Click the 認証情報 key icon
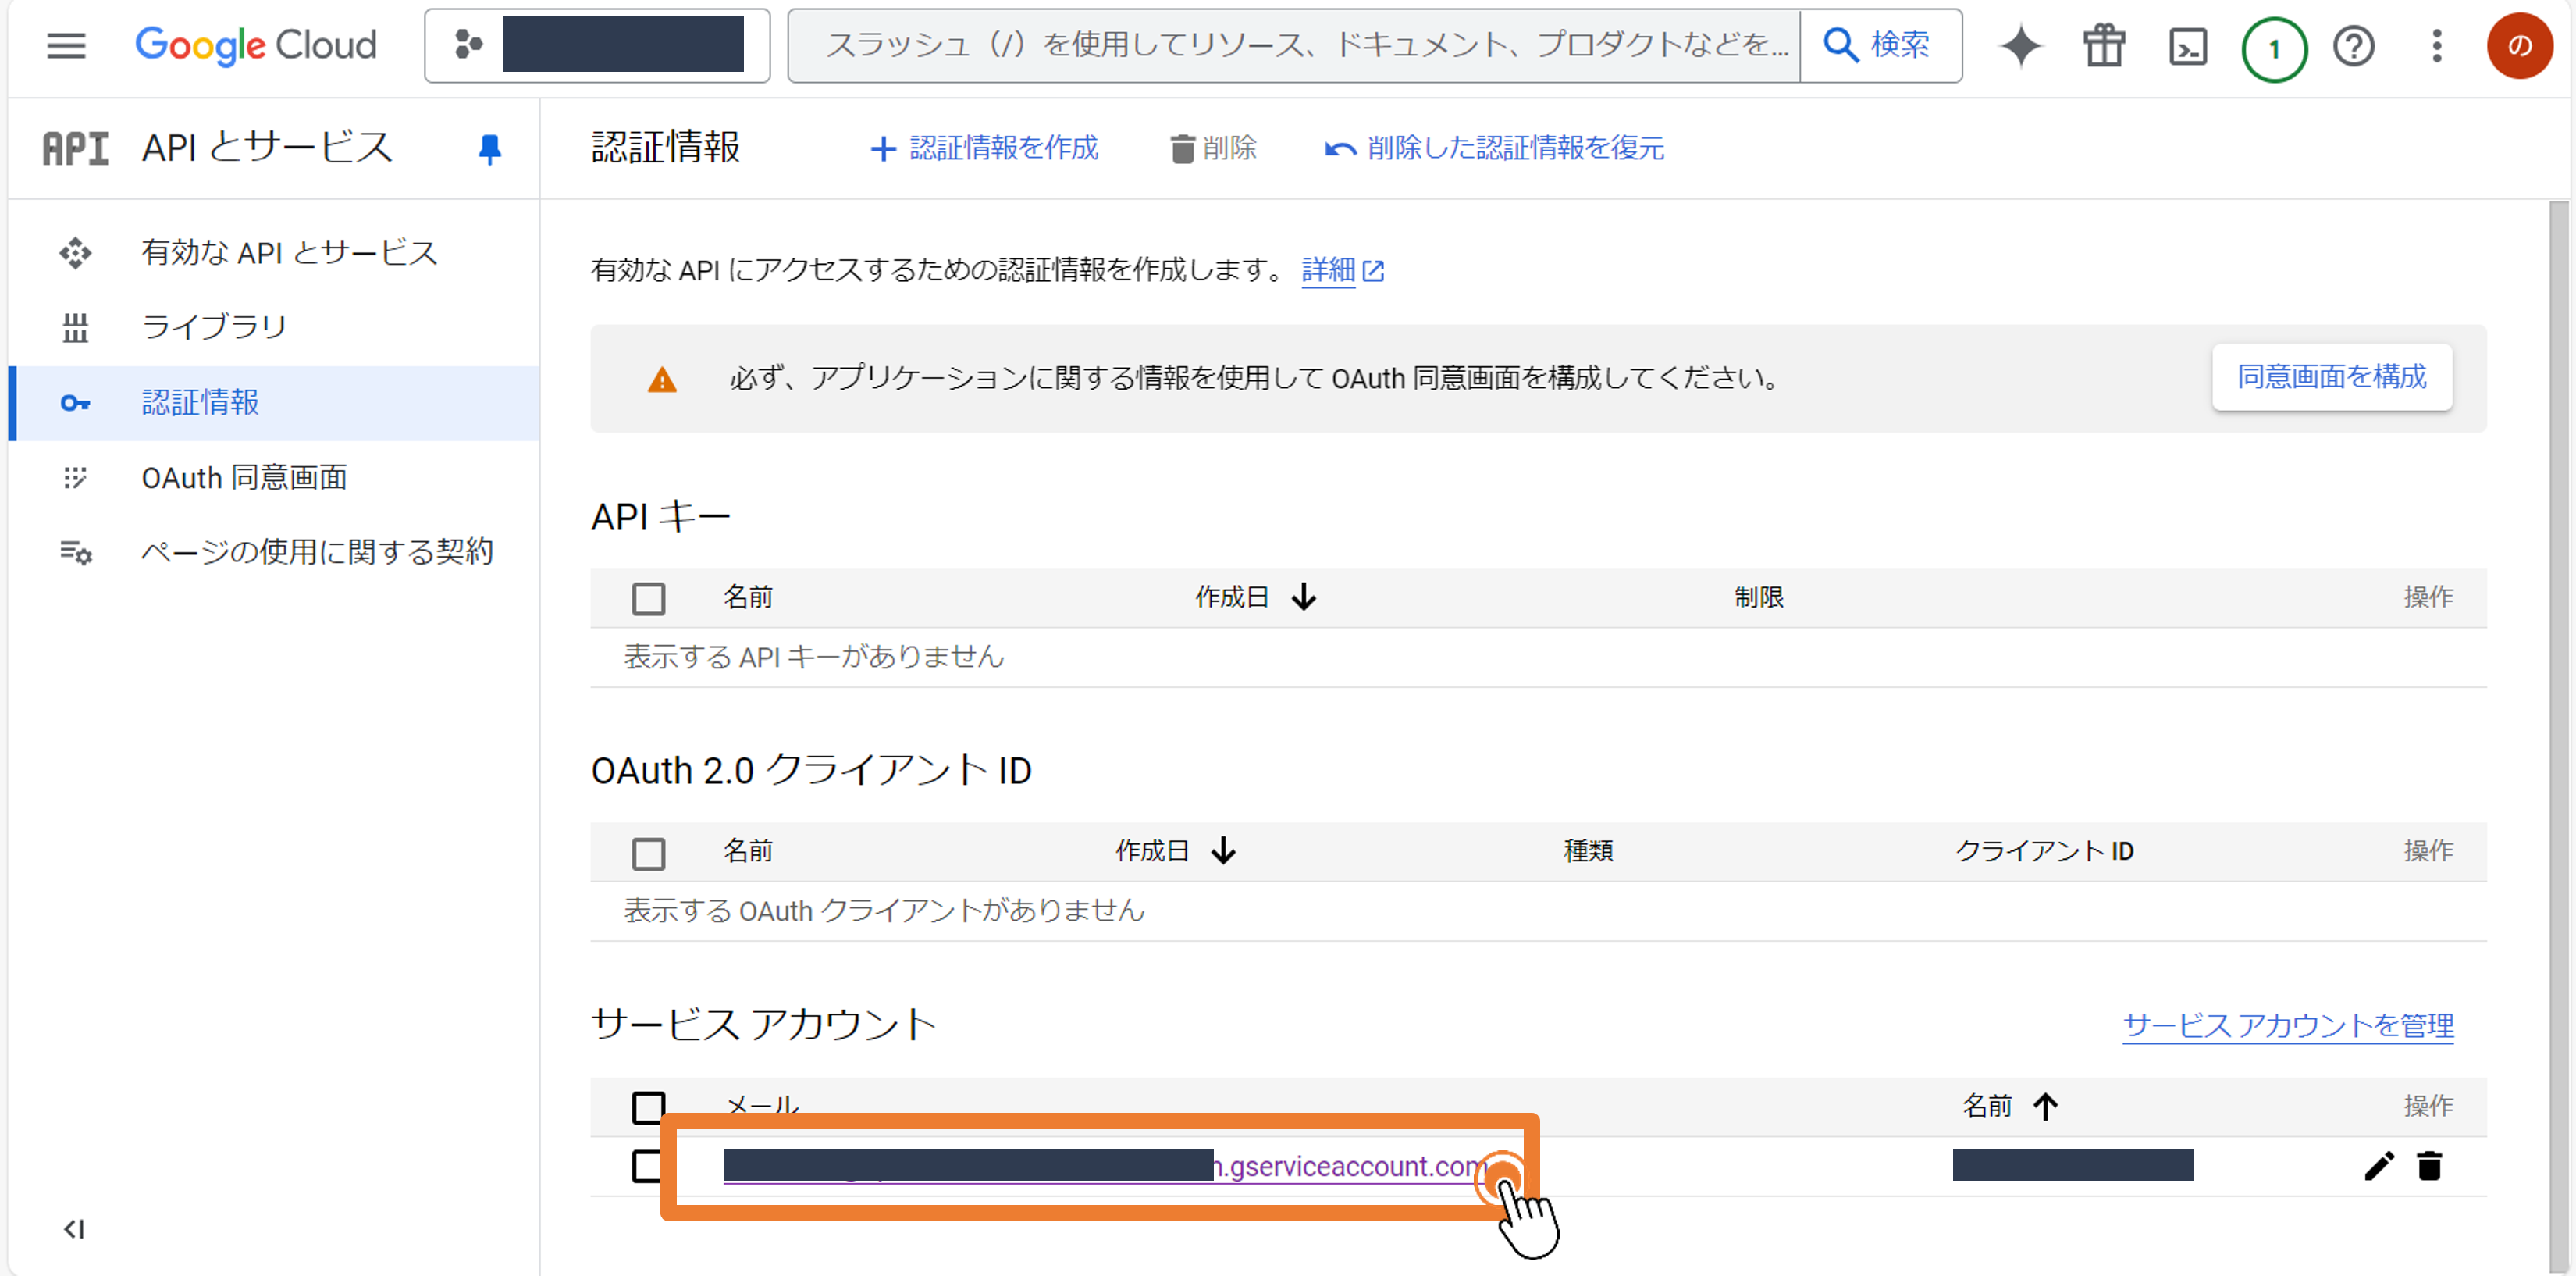The height and width of the screenshot is (1276, 2576). (75, 404)
